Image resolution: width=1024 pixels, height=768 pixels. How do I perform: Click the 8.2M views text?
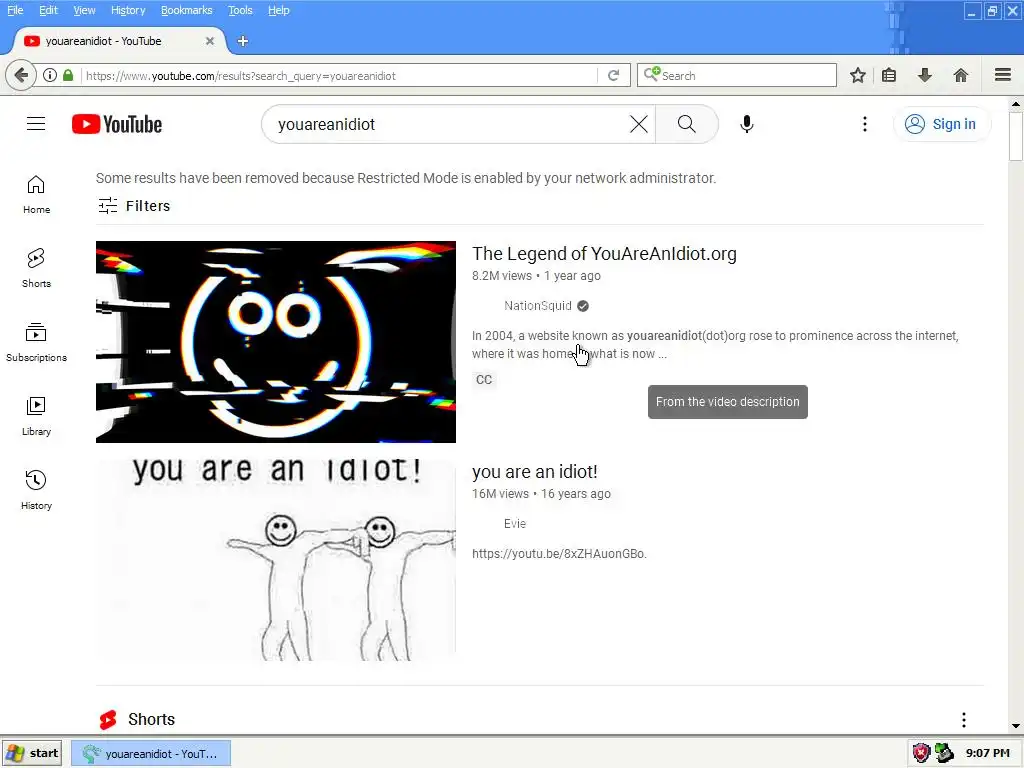[x=502, y=276]
